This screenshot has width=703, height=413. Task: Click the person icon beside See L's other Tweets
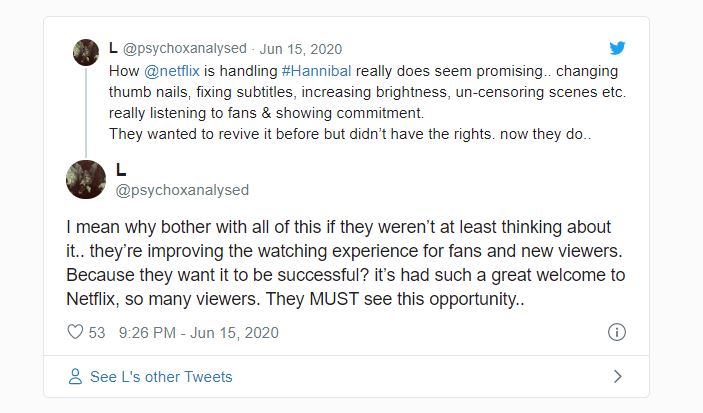coord(75,377)
